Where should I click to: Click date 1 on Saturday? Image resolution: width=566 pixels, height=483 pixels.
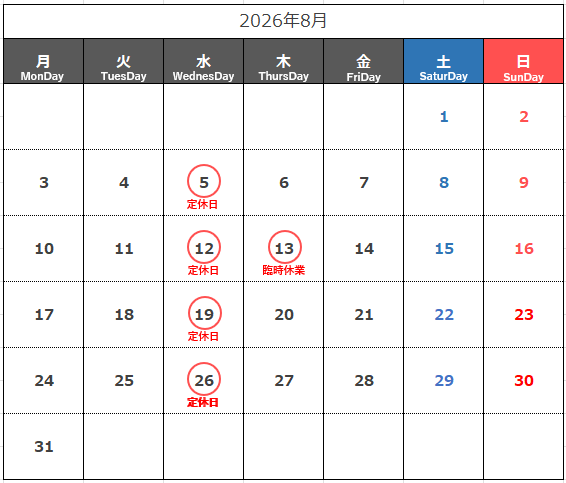(x=444, y=117)
